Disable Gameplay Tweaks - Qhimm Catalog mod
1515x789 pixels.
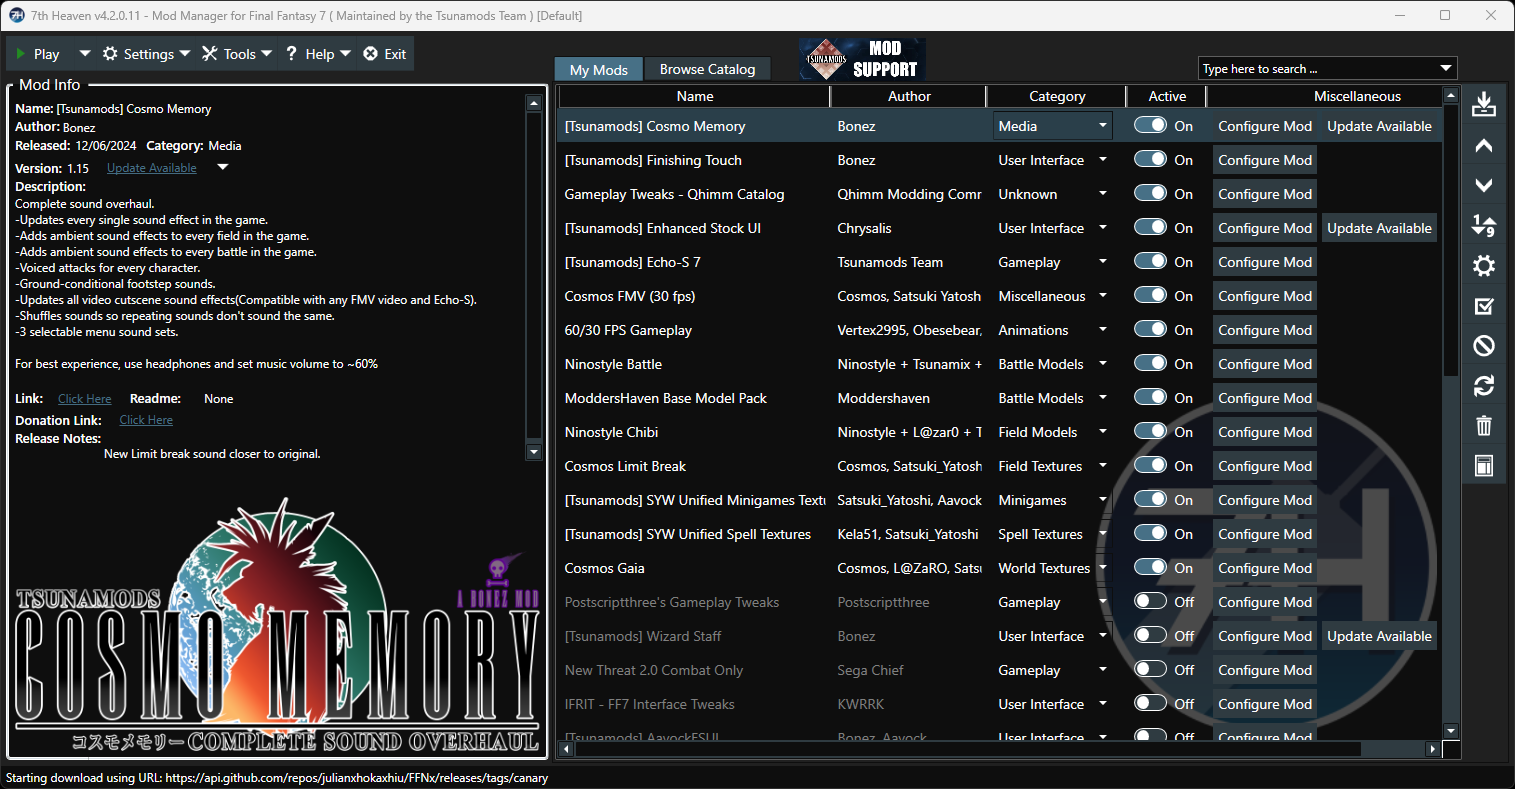[x=1150, y=194]
